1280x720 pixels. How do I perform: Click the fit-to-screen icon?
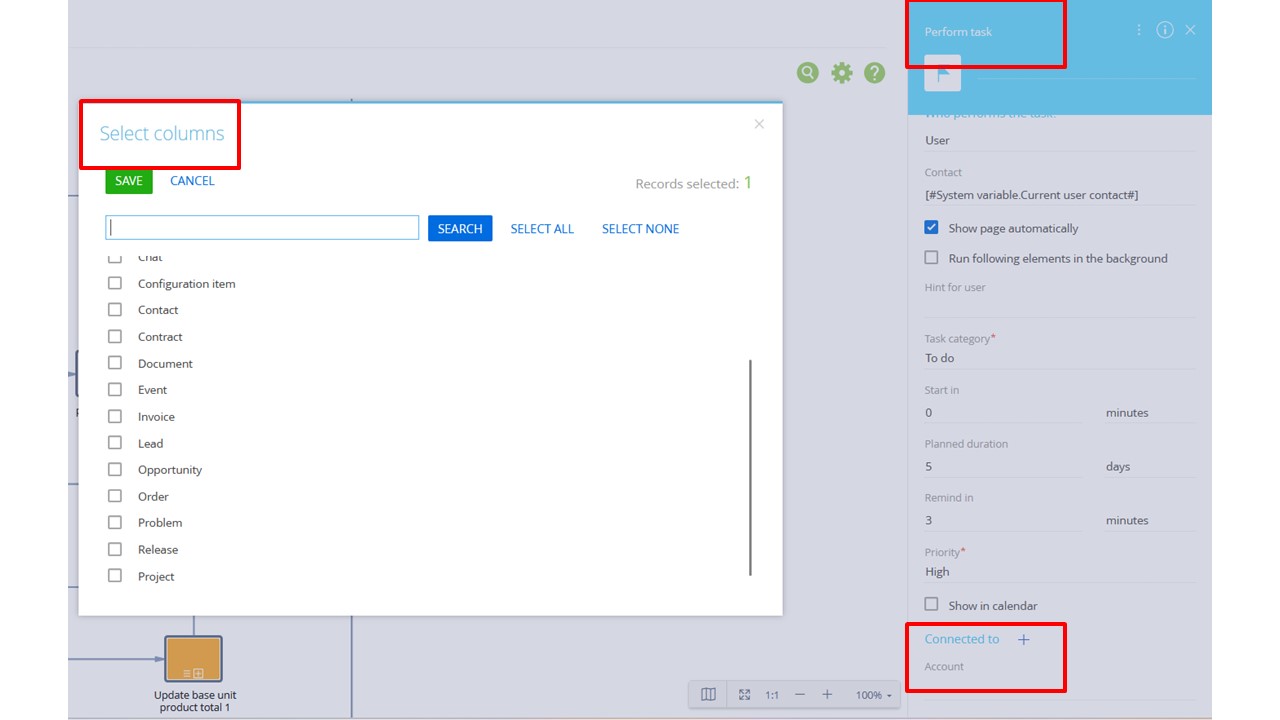coord(744,694)
